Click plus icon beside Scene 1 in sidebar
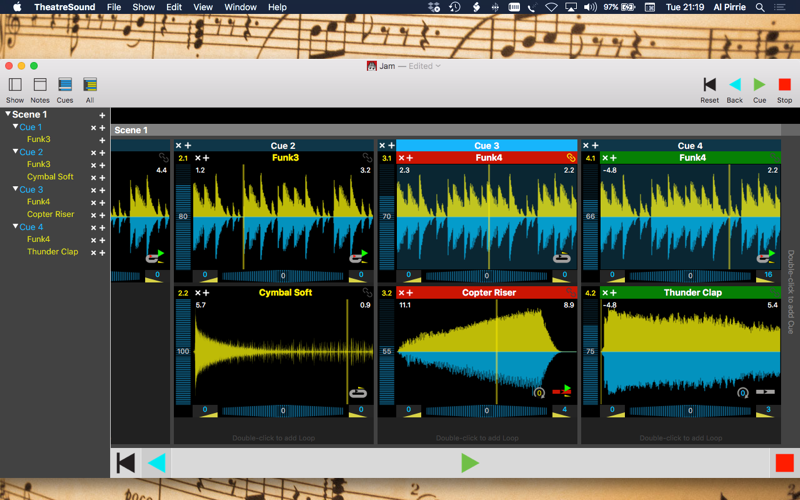This screenshot has width=800, height=500. click(x=102, y=115)
